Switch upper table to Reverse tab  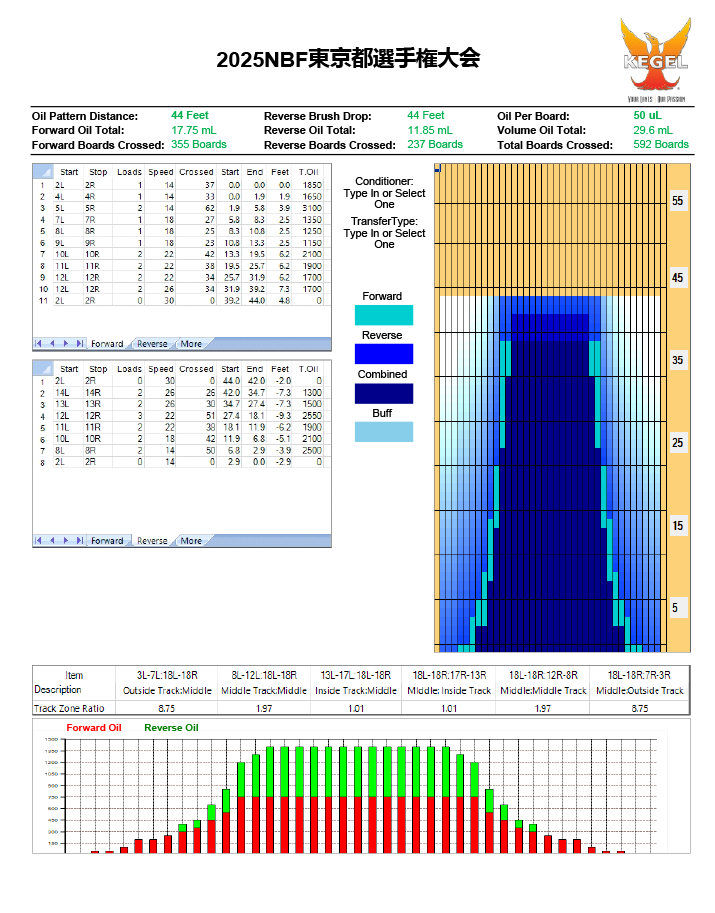[152, 344]
